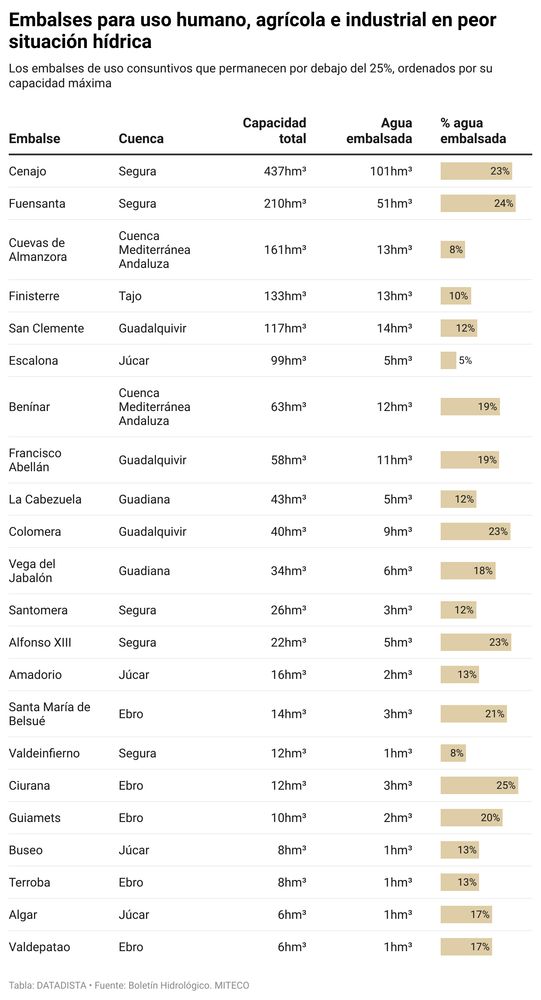Viewport: 541px width, 1000px height.
Task: Click the 437hm³ capacity value
Action: point(285,171)
